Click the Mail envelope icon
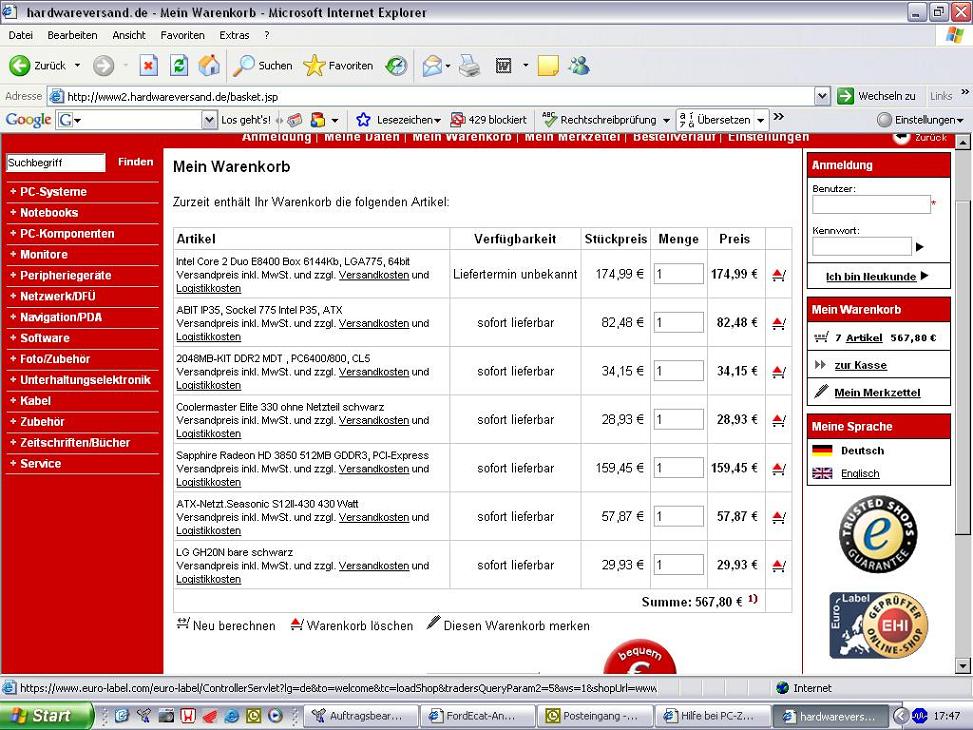The height and width of the screenshot is (730, 973). coord(433,65)
